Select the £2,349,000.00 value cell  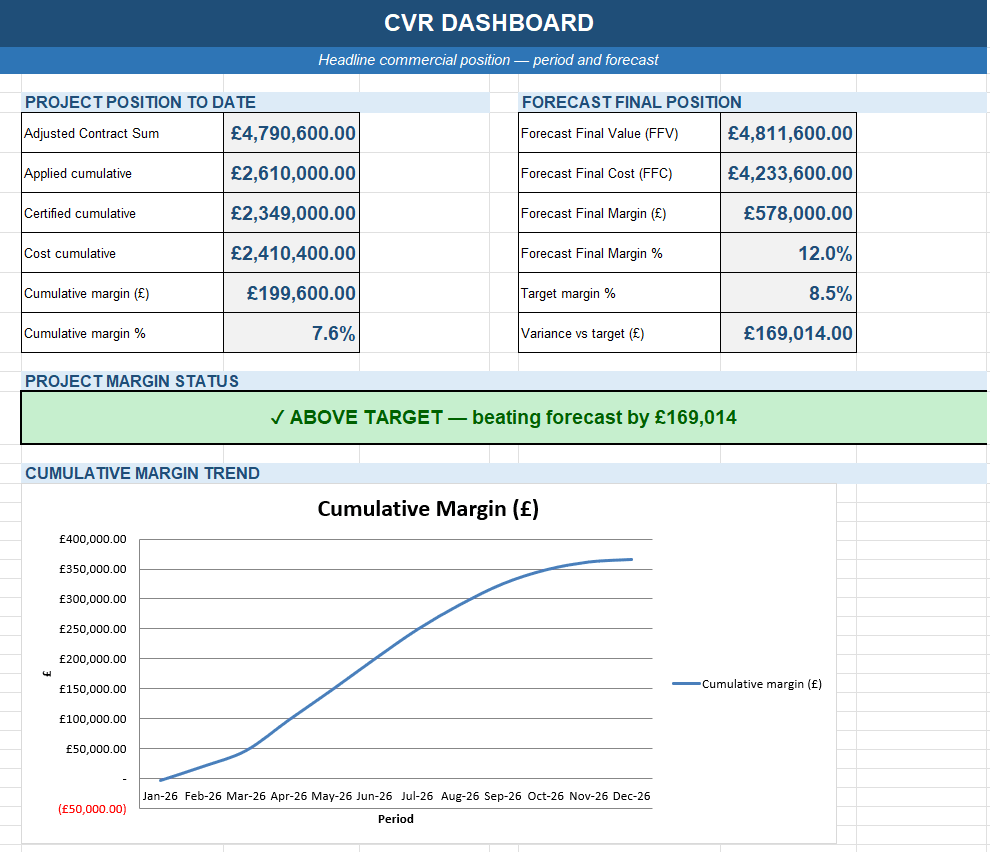click(292, 213)
